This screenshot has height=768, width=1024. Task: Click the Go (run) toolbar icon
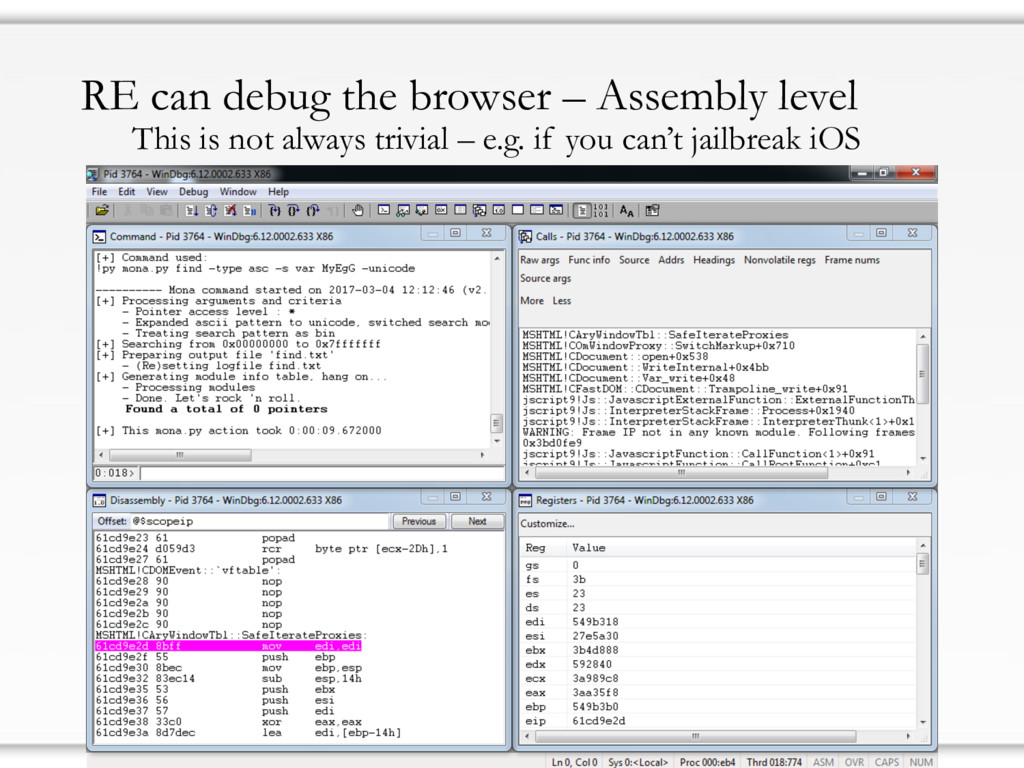point(191,210)
